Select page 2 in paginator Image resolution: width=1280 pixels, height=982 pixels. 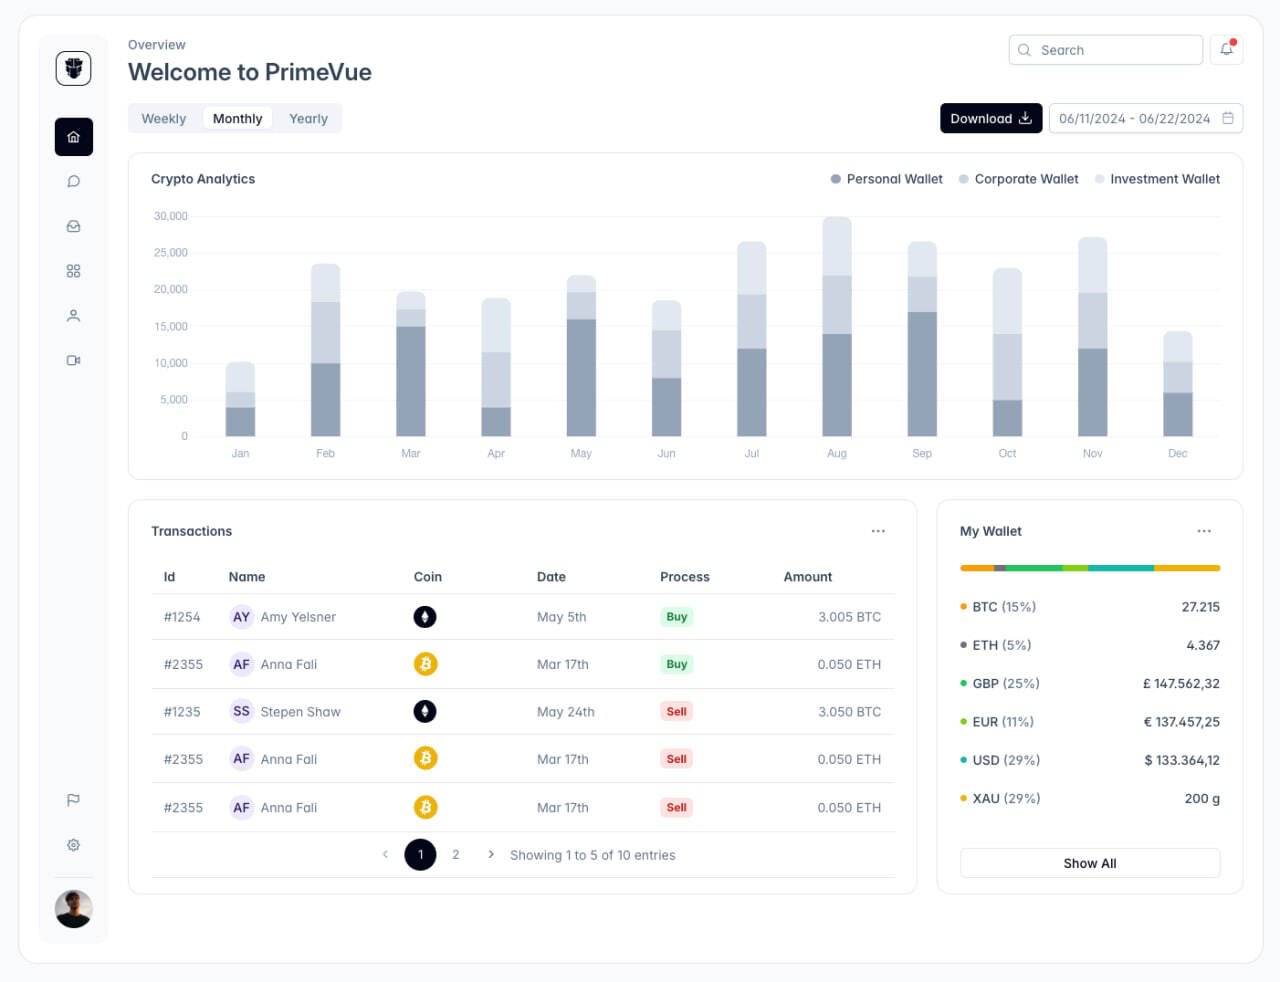coord(456,854)
